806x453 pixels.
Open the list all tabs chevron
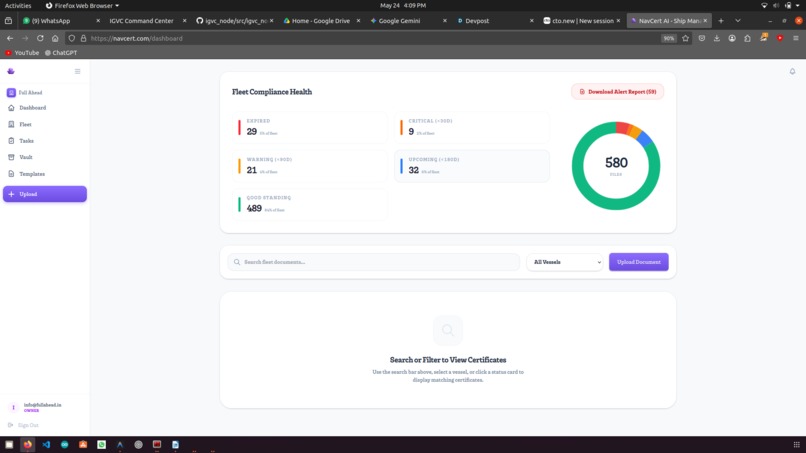(x=738, y=21)
